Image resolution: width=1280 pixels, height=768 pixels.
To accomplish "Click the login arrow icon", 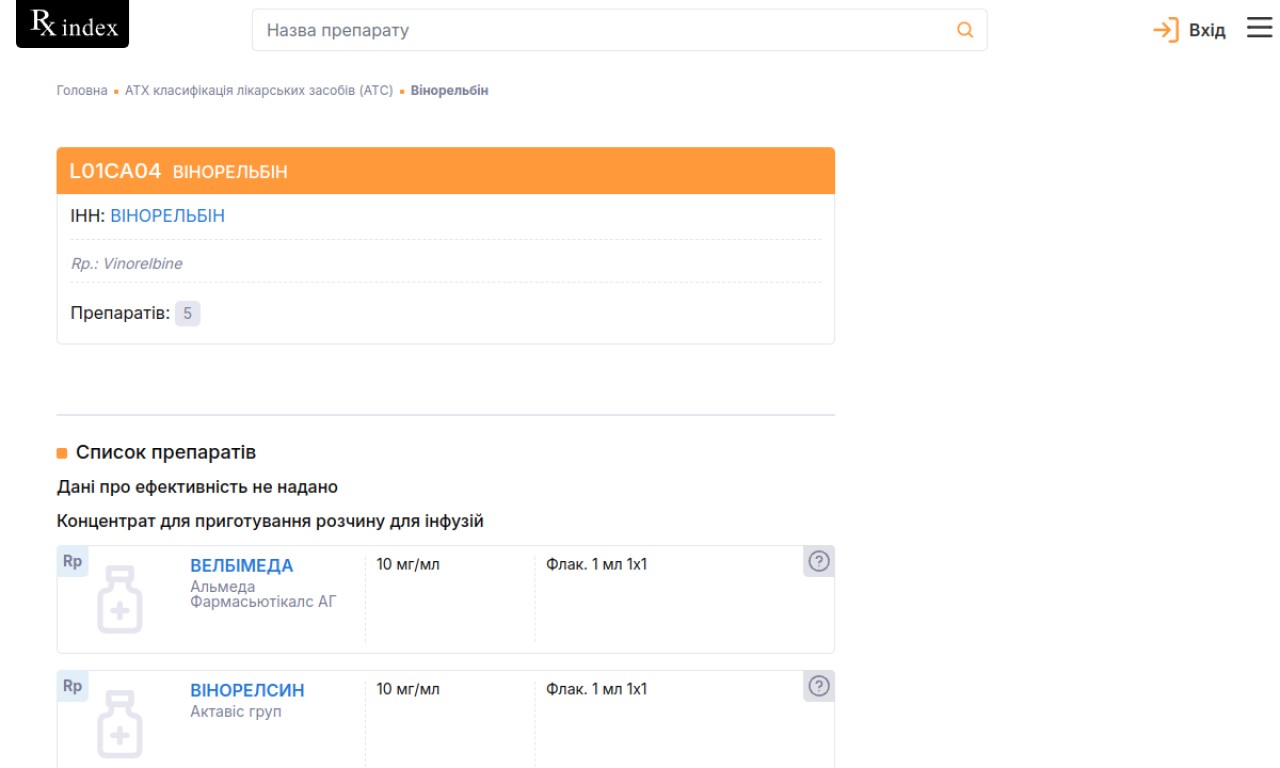I will pos(1166,30).
